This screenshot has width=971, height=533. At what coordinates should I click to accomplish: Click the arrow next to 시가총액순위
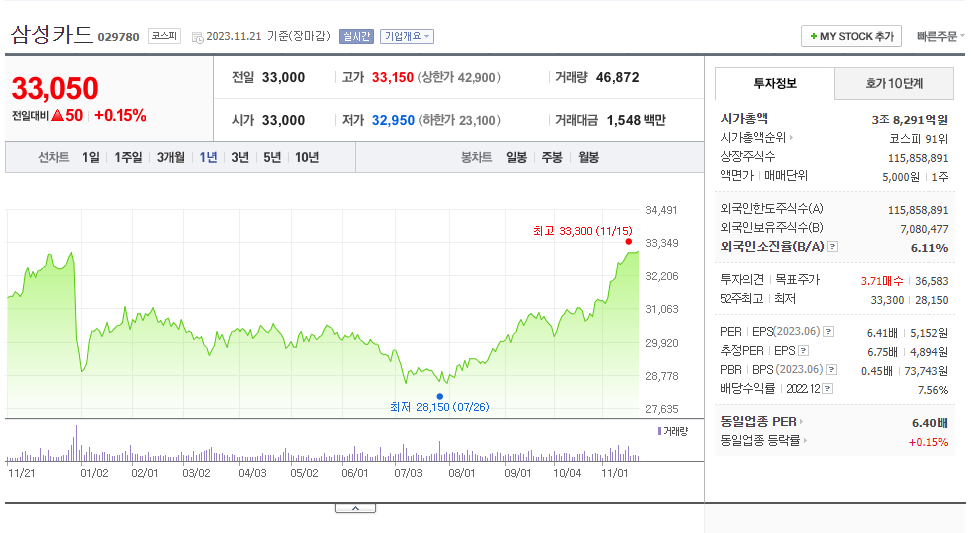click(x=791, y=137)
